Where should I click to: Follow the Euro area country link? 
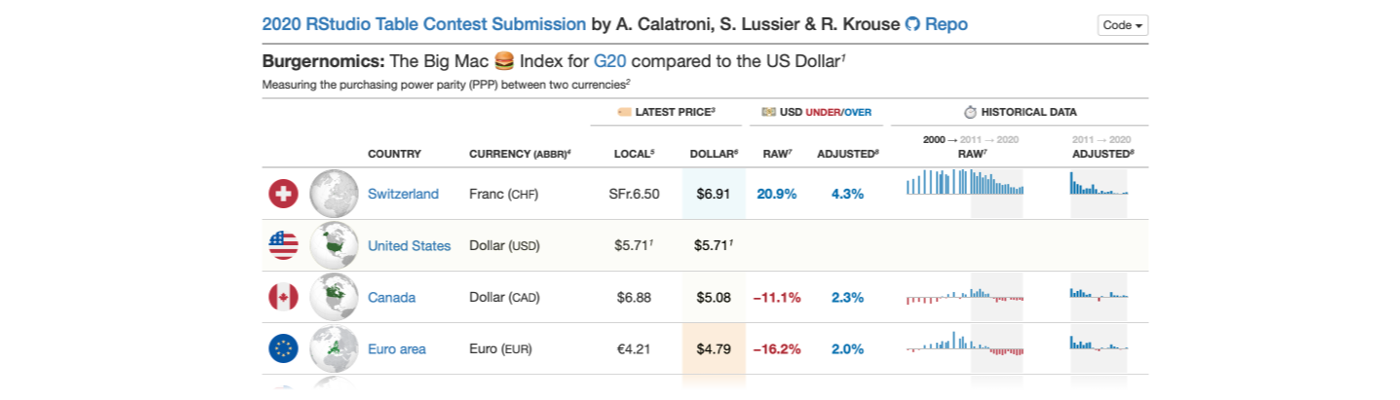[x=397, y=349]
